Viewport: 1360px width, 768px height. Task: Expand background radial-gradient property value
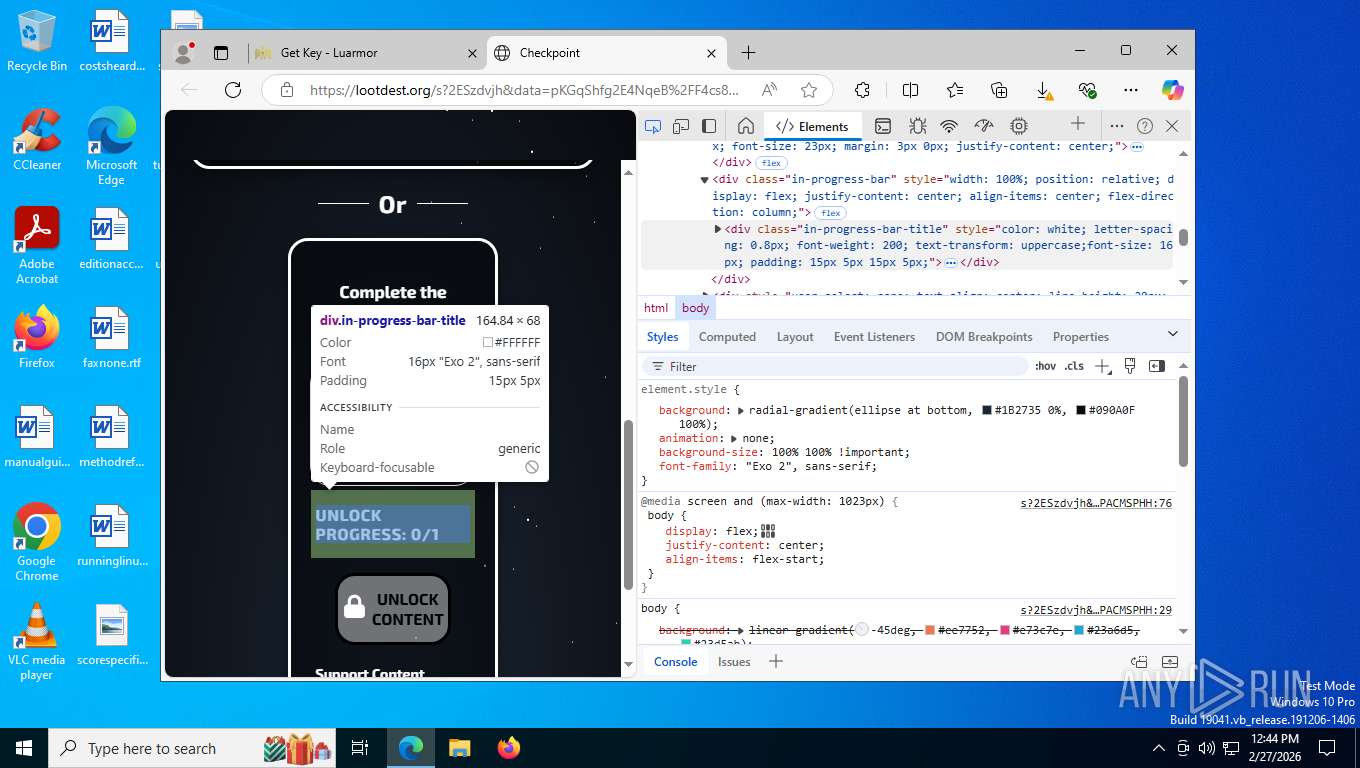(741, 411)
